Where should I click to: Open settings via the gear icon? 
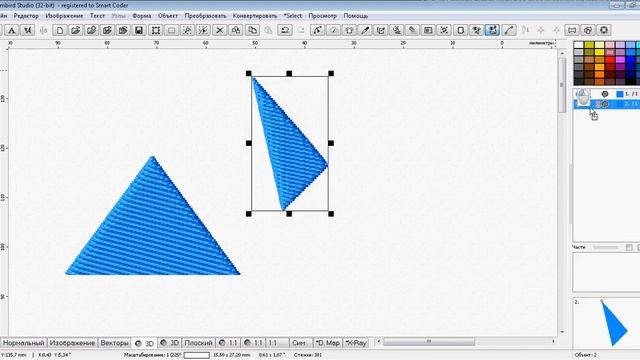(x=604, y=30)
